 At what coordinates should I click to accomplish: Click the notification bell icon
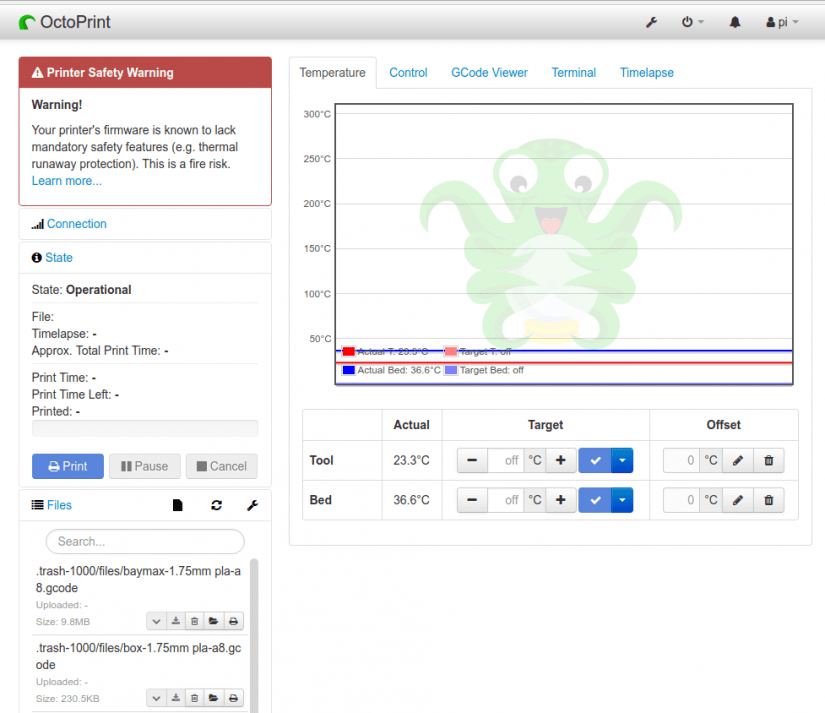pos(735,22)
